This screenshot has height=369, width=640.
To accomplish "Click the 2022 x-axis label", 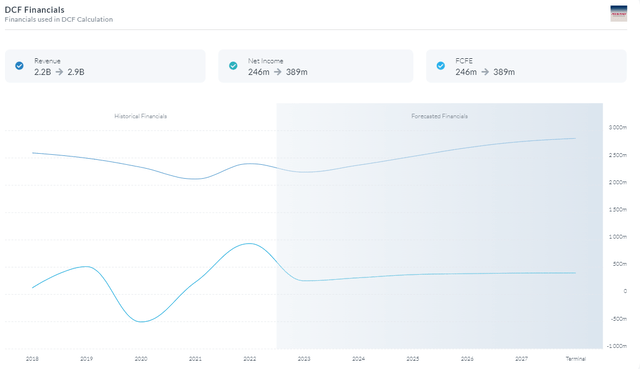I will click(250, 359).
